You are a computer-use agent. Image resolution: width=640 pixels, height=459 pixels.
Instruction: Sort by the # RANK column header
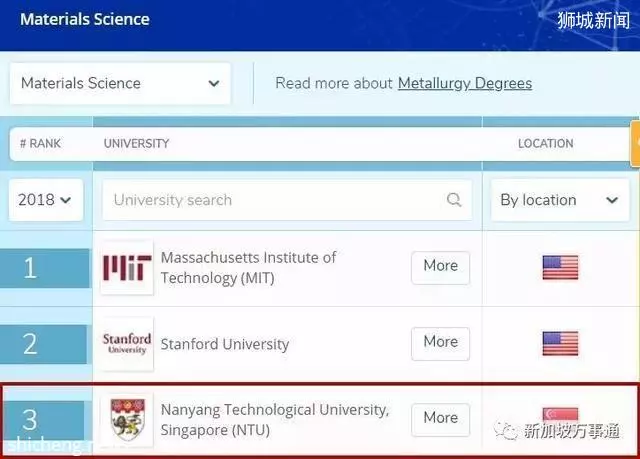[x=40, y=144]
